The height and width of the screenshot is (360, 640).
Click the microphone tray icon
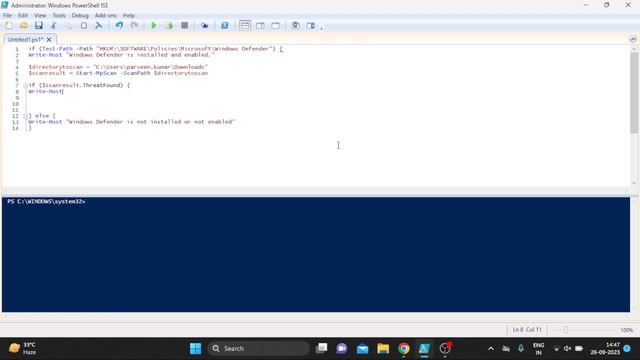click(x=521, y=349)
